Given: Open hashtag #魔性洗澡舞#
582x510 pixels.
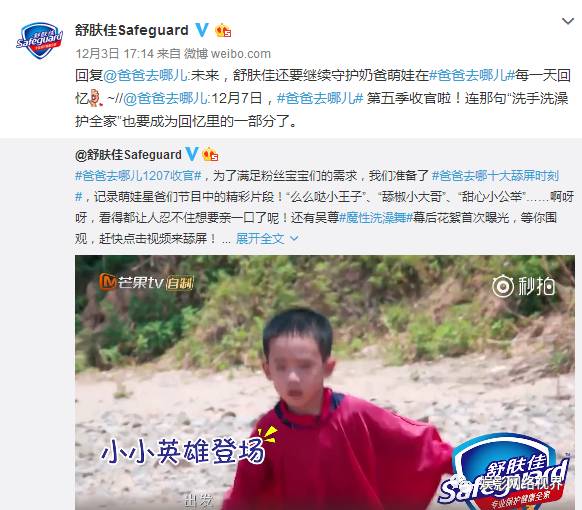Looking at the screenshot, I should [x=376, y=218].
